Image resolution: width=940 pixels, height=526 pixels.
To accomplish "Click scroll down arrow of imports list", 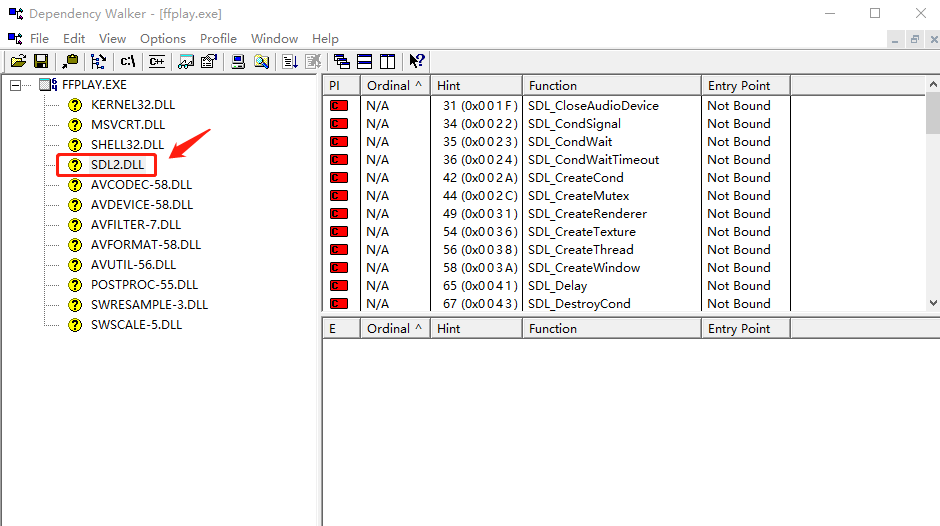I will 933,303.
